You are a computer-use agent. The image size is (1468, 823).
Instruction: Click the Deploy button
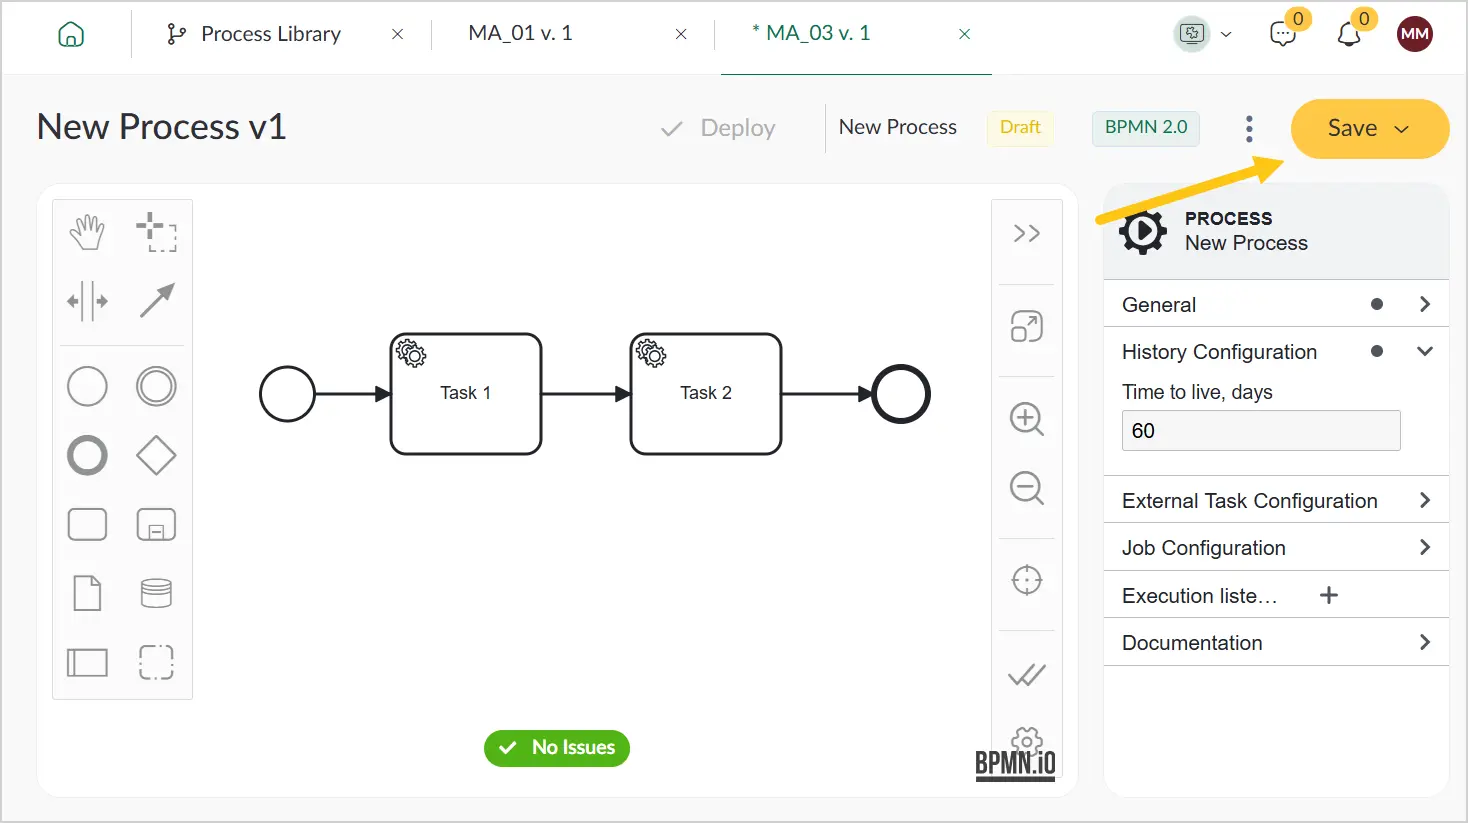pyautogui.click(x=718, y=128)
